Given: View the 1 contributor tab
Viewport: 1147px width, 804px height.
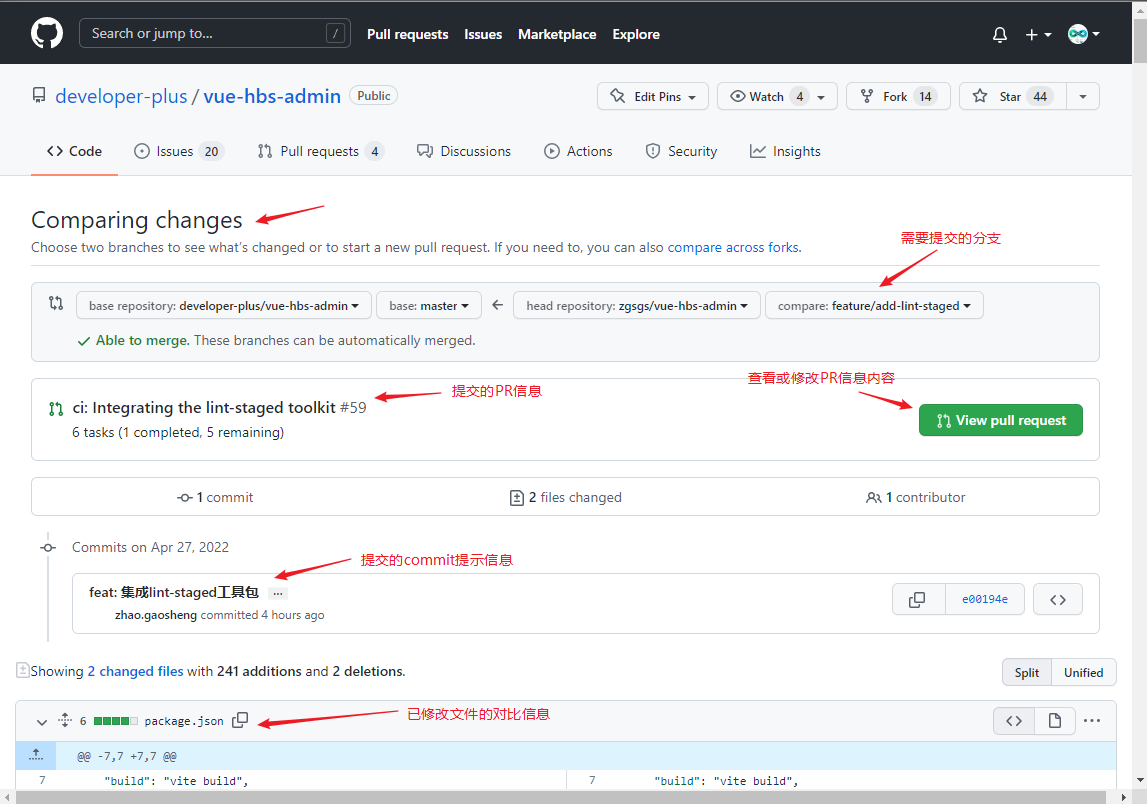Looking at the screenshot, I should (x=915, y=497).
